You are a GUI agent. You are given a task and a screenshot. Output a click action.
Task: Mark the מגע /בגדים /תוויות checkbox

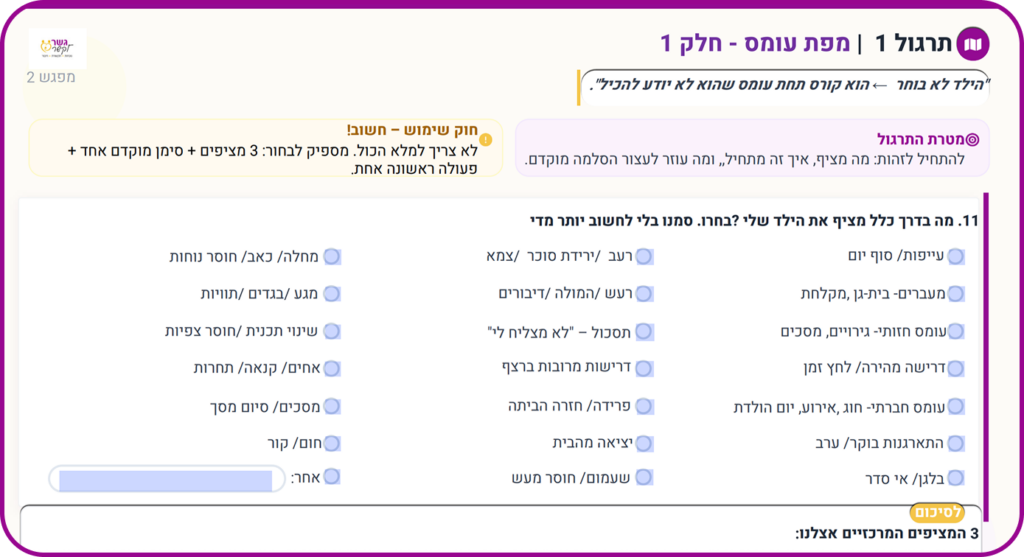tap(332, 294)
